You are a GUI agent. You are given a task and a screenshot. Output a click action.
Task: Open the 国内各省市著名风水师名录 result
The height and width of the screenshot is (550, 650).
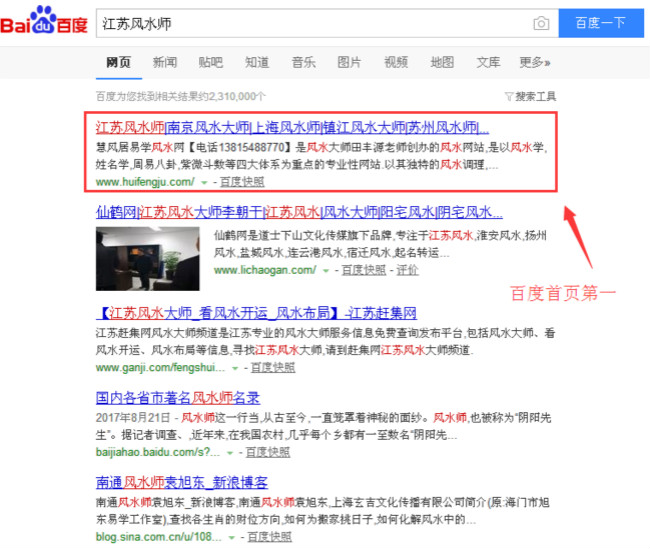point(177,397)
